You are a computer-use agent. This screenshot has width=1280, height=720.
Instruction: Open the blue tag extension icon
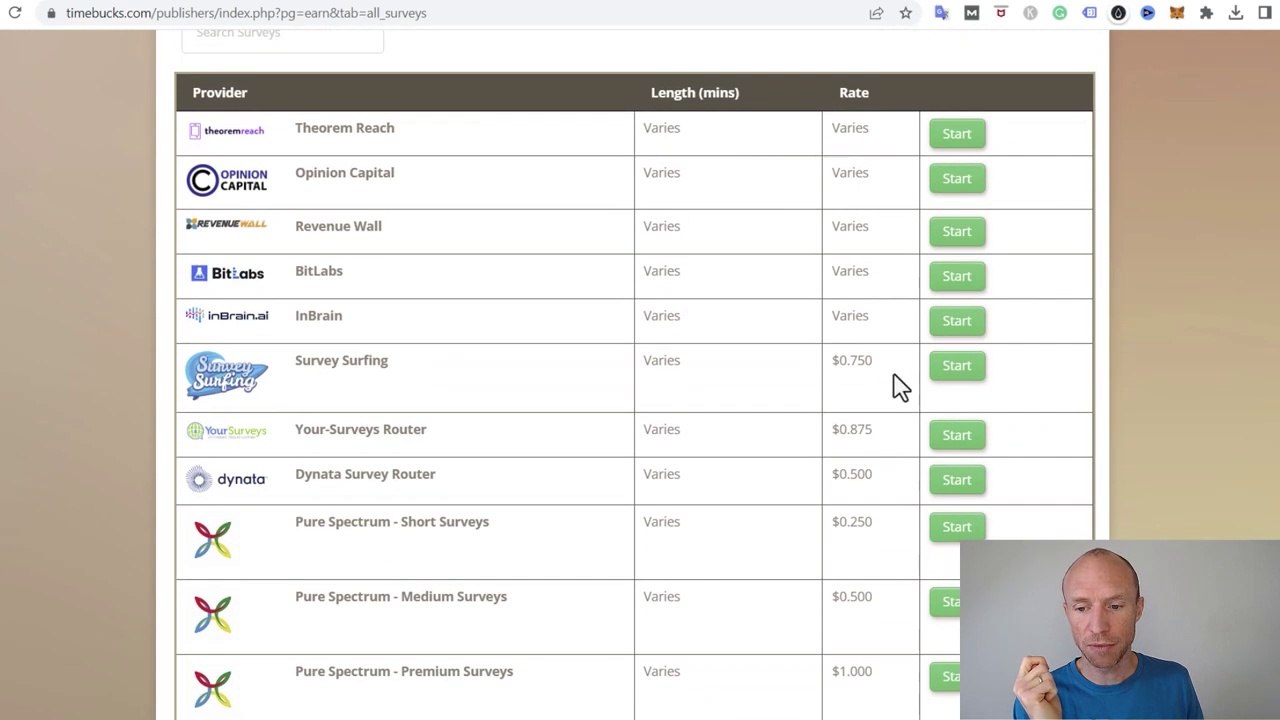click(x=1089, y=13)
